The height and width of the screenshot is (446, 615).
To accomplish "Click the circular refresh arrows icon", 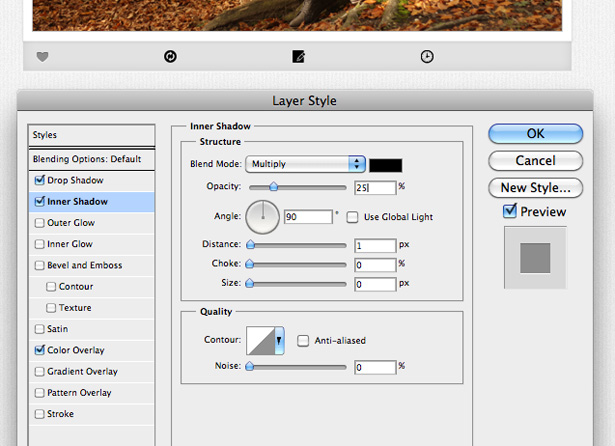I will pyautogui.click(x=170, y=56).
